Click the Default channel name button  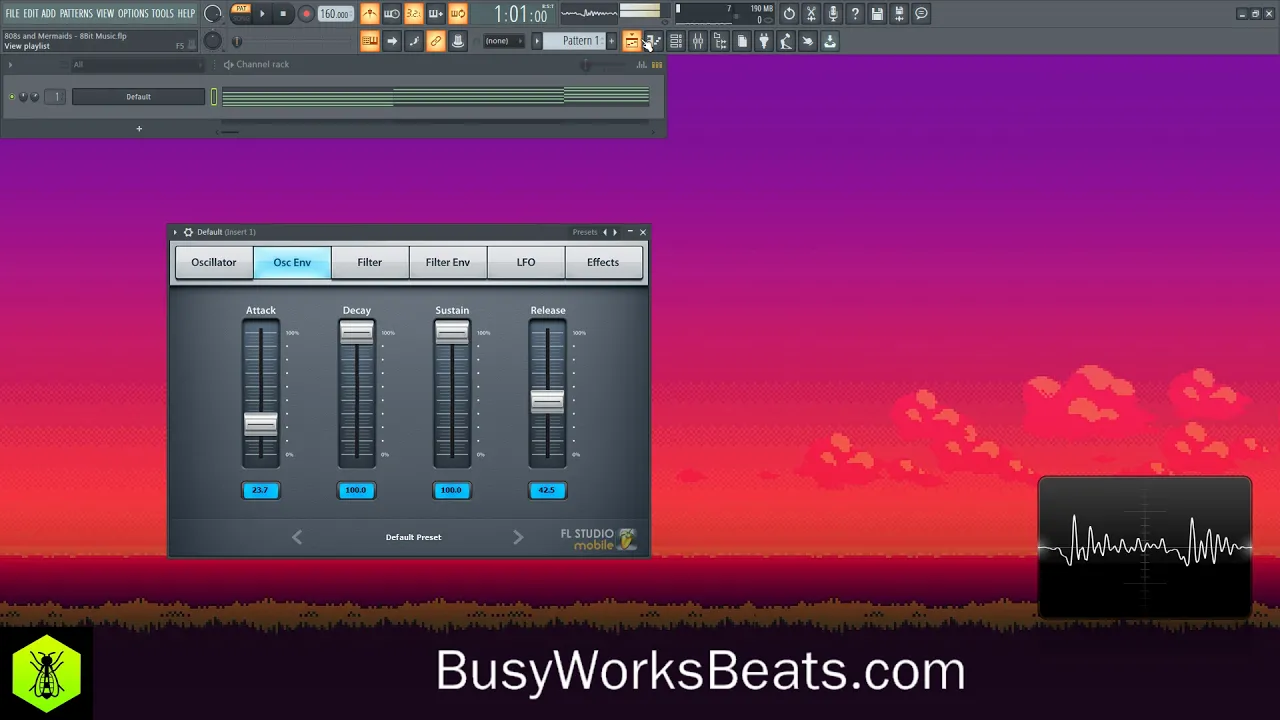138,97
